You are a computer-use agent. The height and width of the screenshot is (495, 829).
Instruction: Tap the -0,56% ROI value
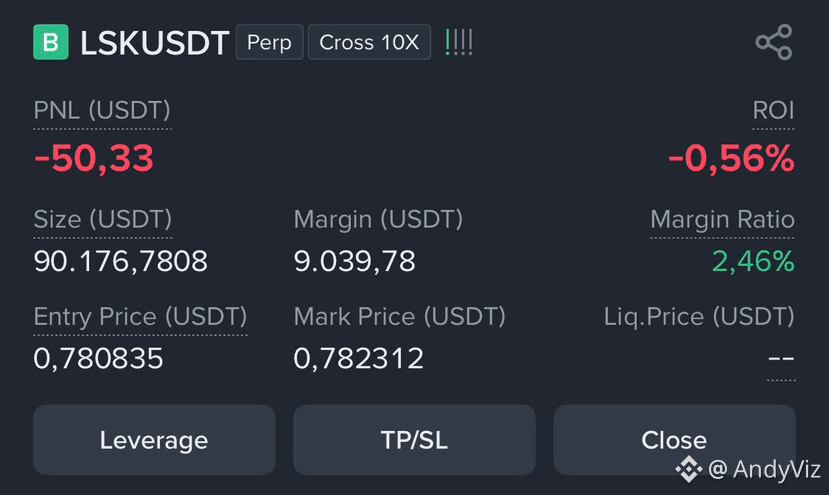coord(731,158)
